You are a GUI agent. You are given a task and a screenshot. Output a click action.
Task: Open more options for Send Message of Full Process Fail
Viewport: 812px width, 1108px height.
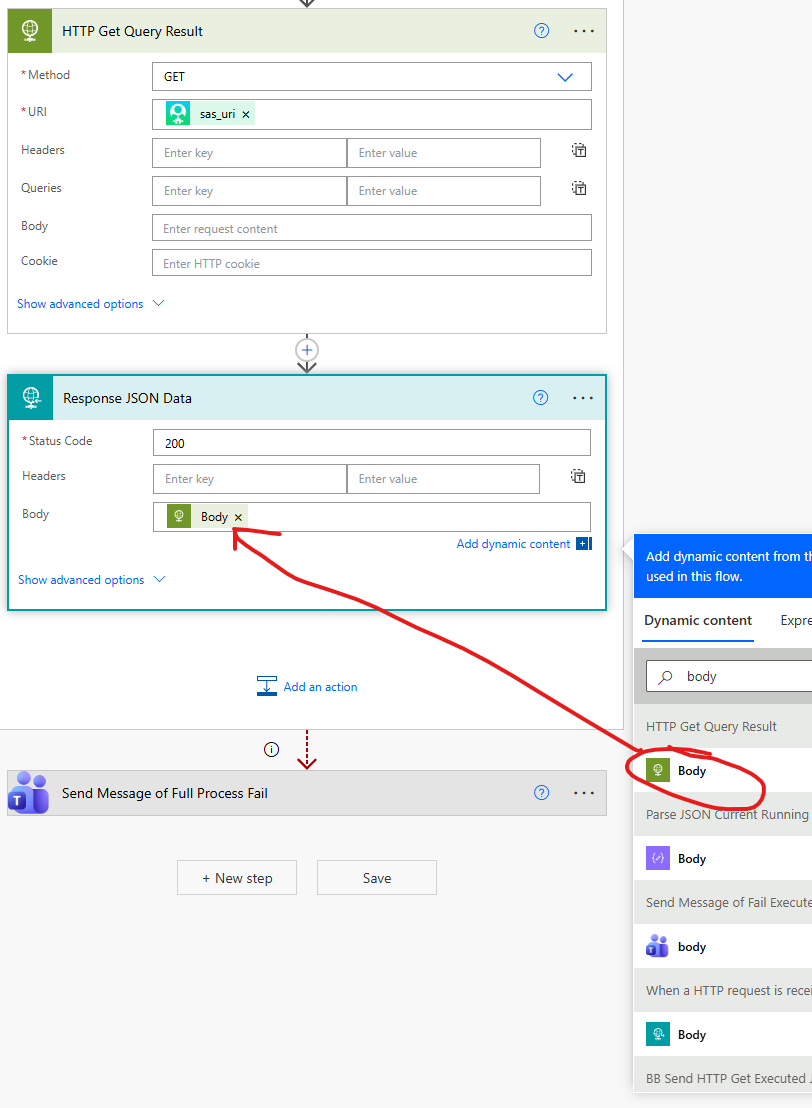tap(584, 793)
